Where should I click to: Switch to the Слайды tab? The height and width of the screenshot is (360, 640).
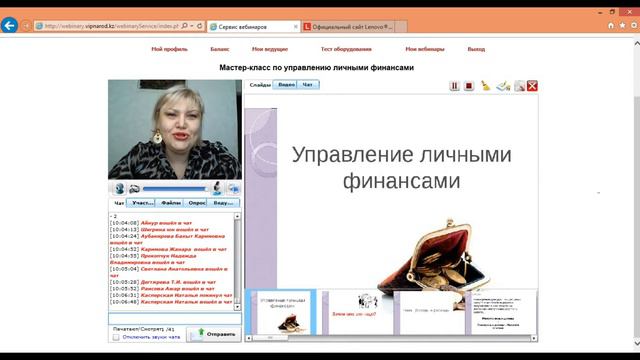(x=260, y=85)
